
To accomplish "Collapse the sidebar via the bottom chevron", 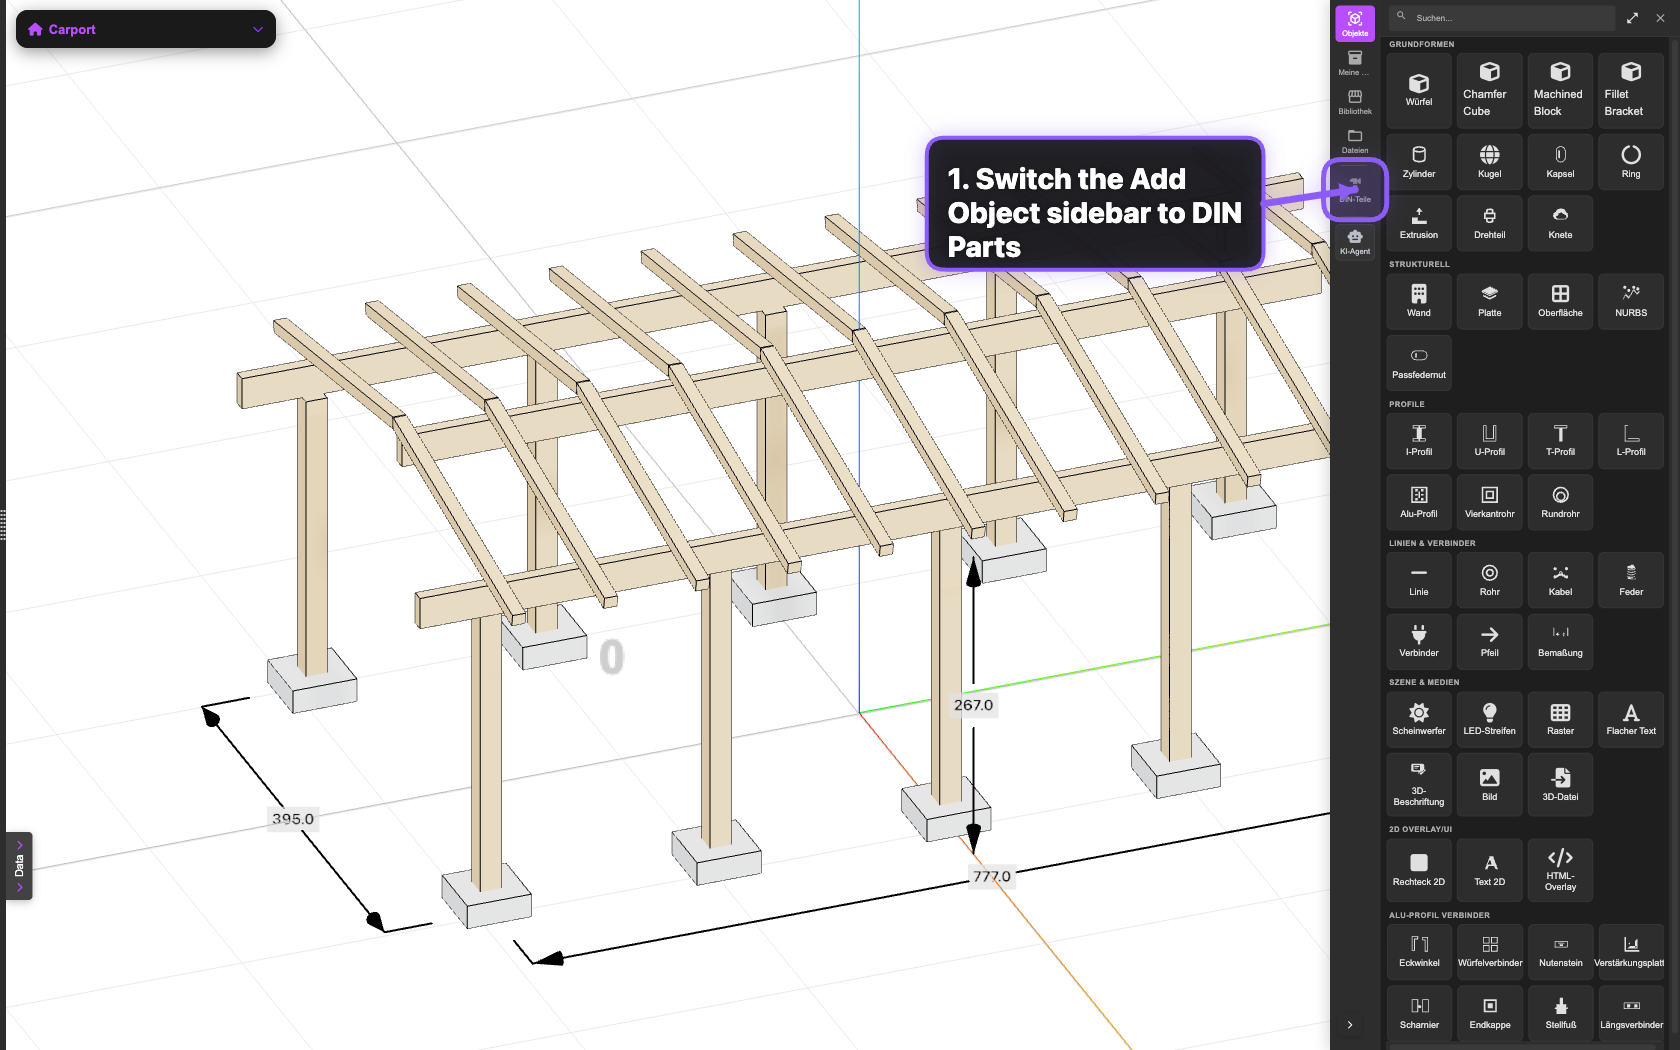I will pos(1350,1025).
